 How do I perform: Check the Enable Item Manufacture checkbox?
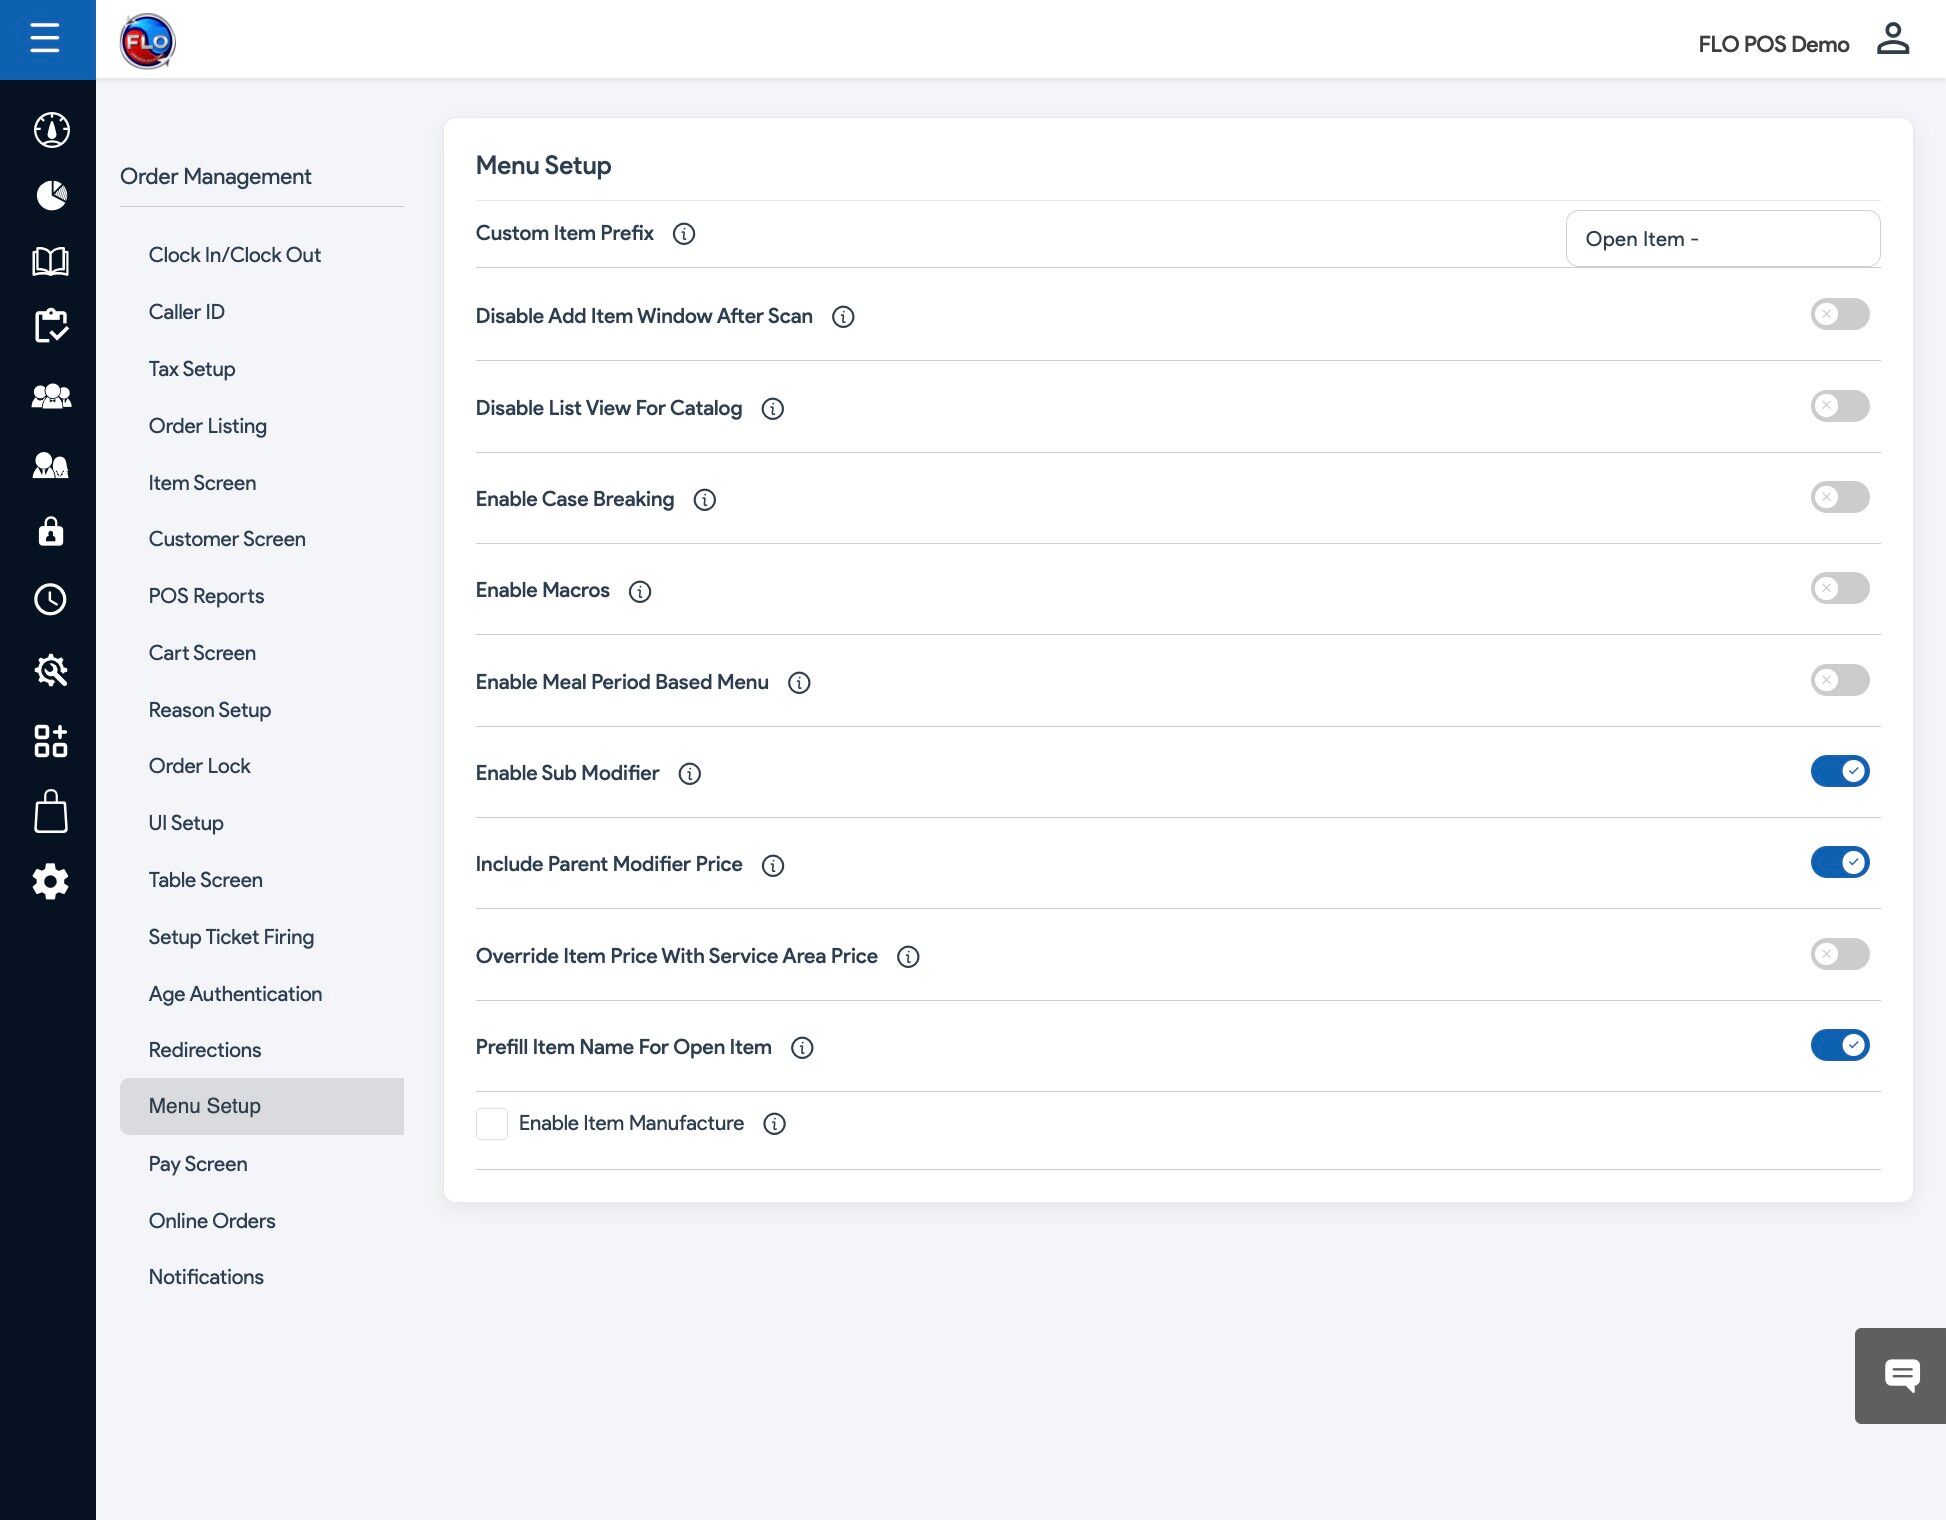point(492,1123)
